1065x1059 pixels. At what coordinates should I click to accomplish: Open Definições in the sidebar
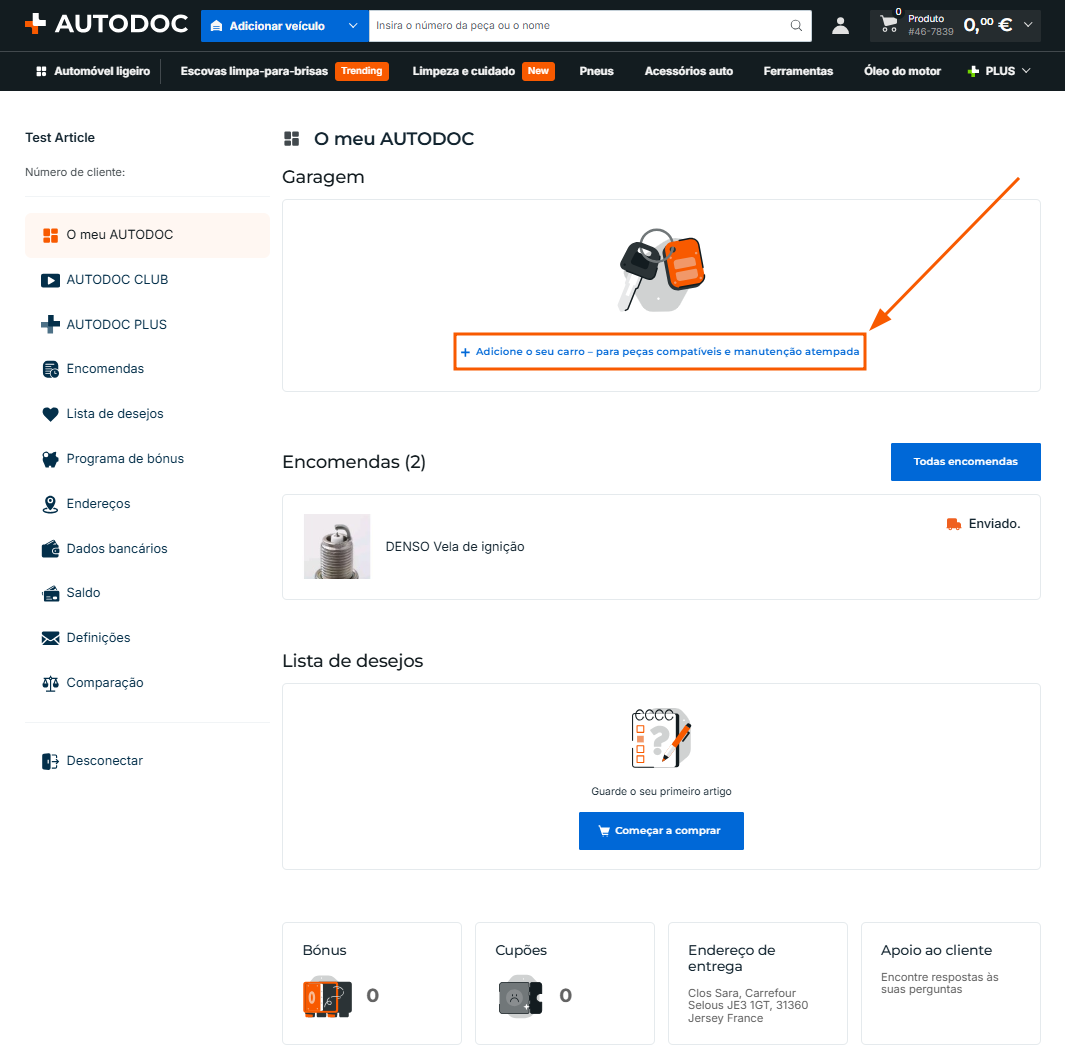[x=98, y=638]
